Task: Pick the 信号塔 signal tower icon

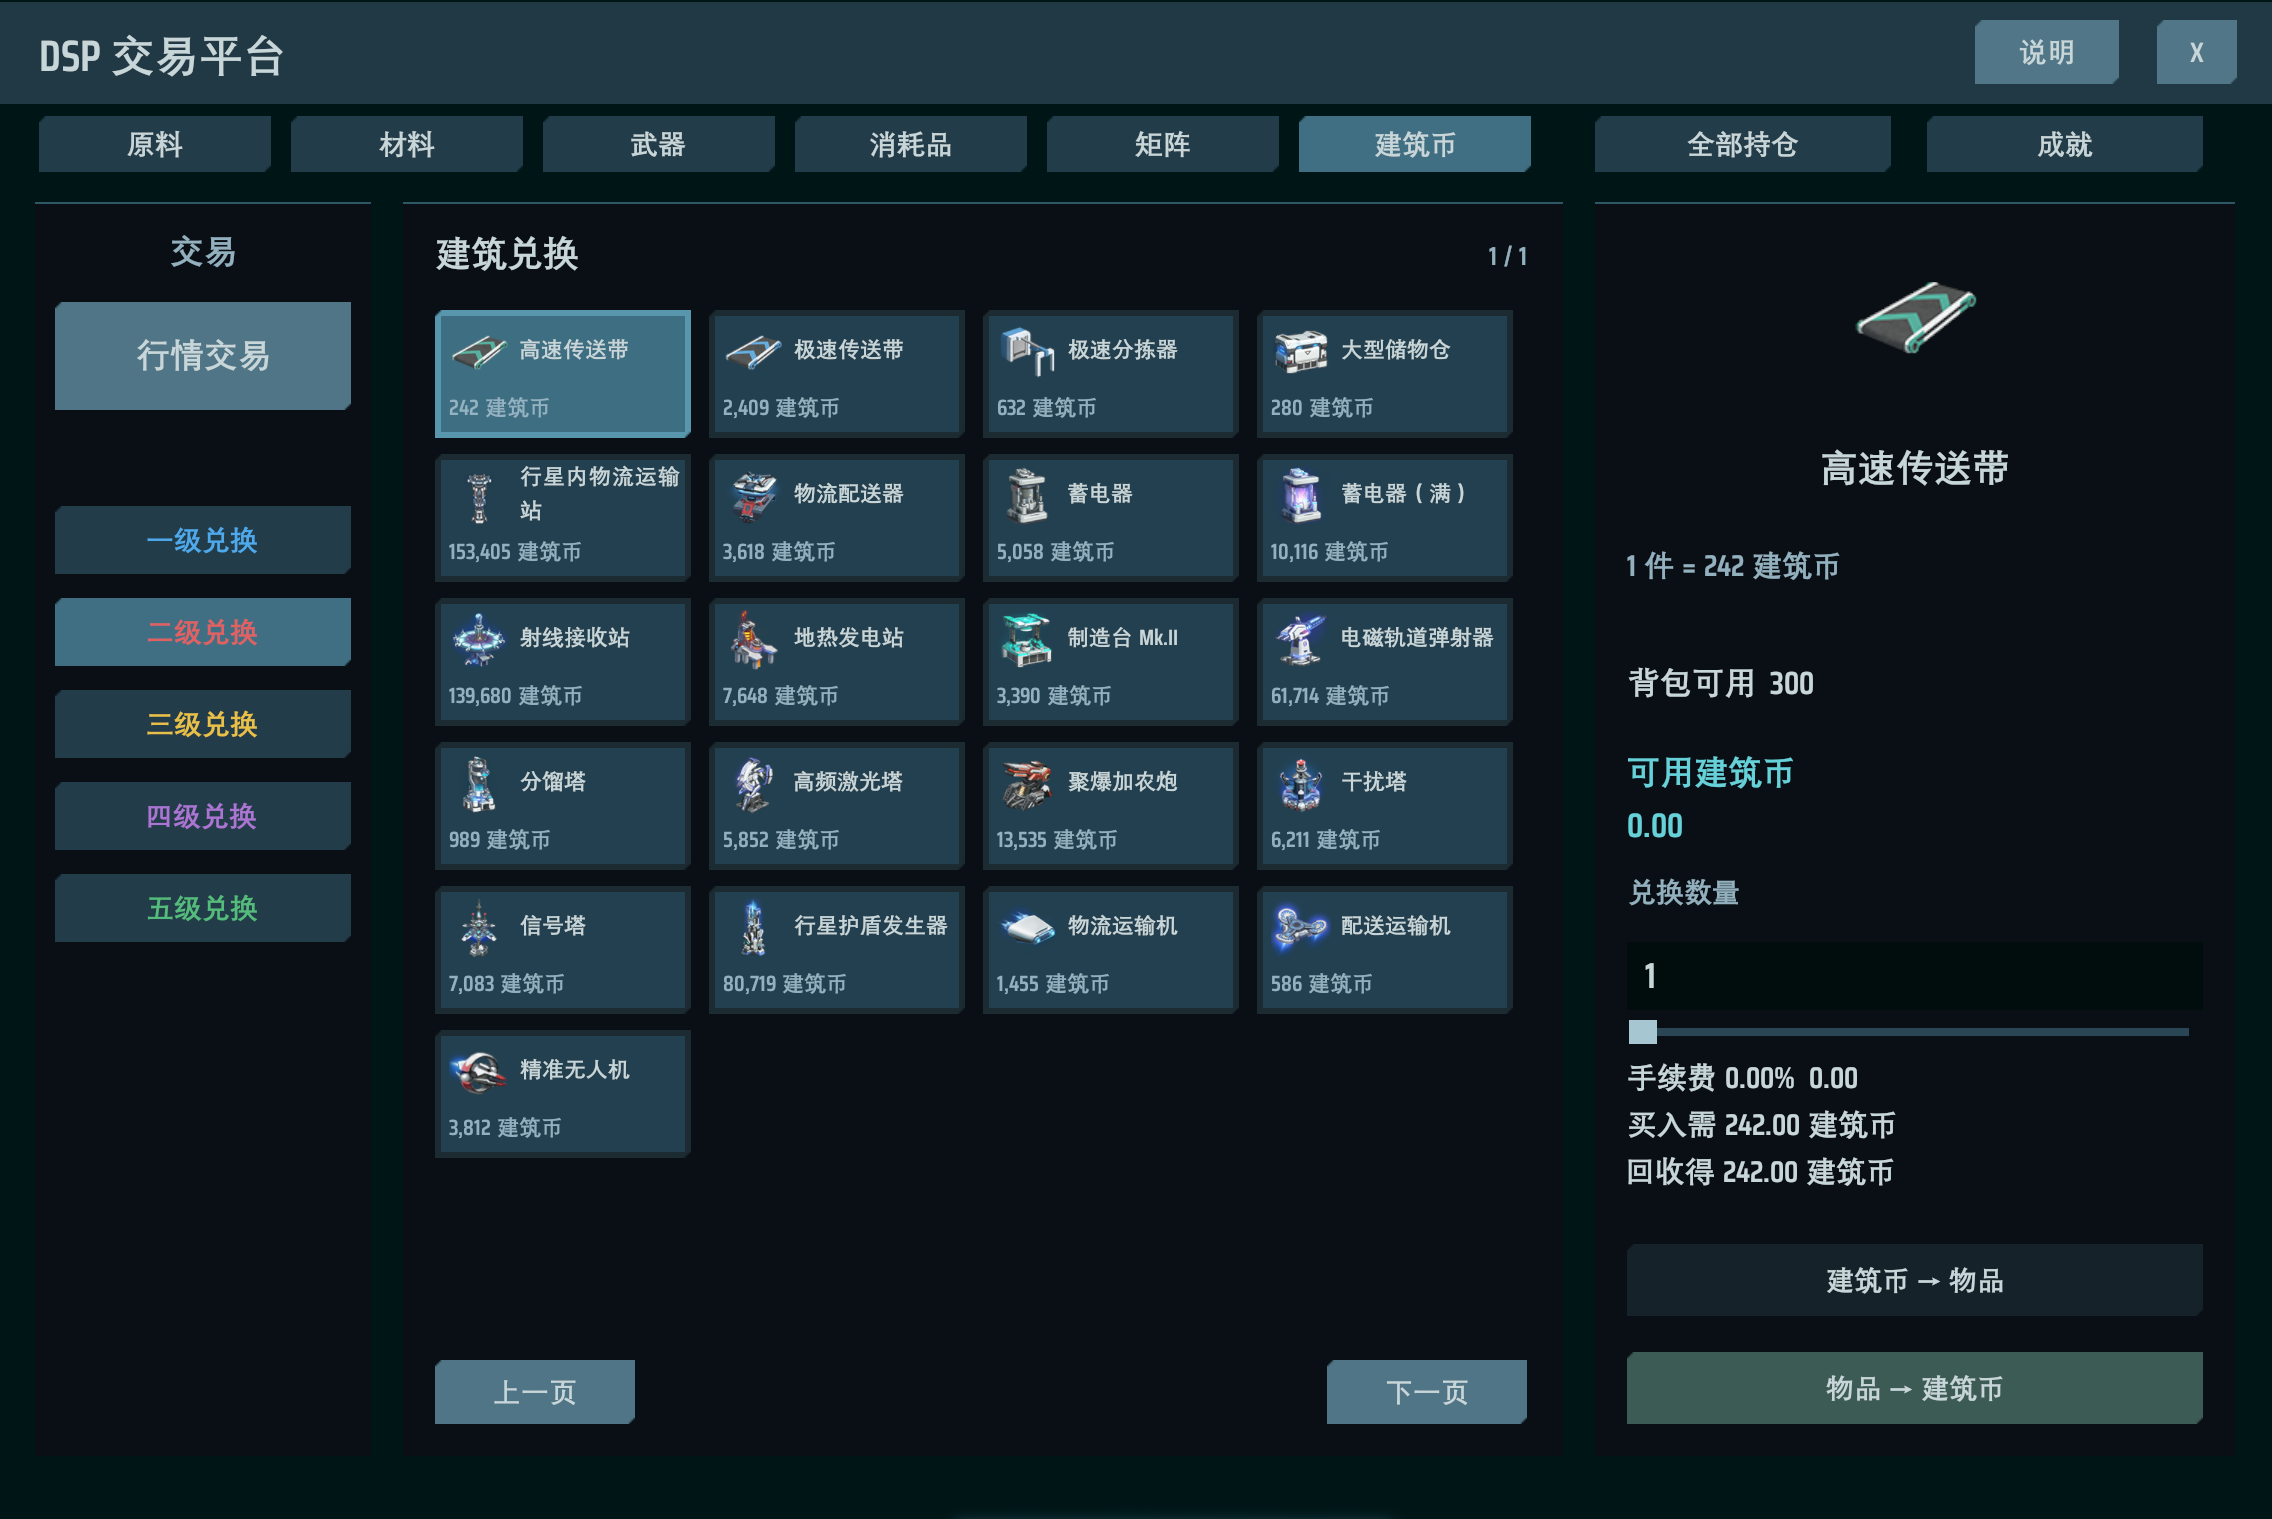Action: point(479,928)
